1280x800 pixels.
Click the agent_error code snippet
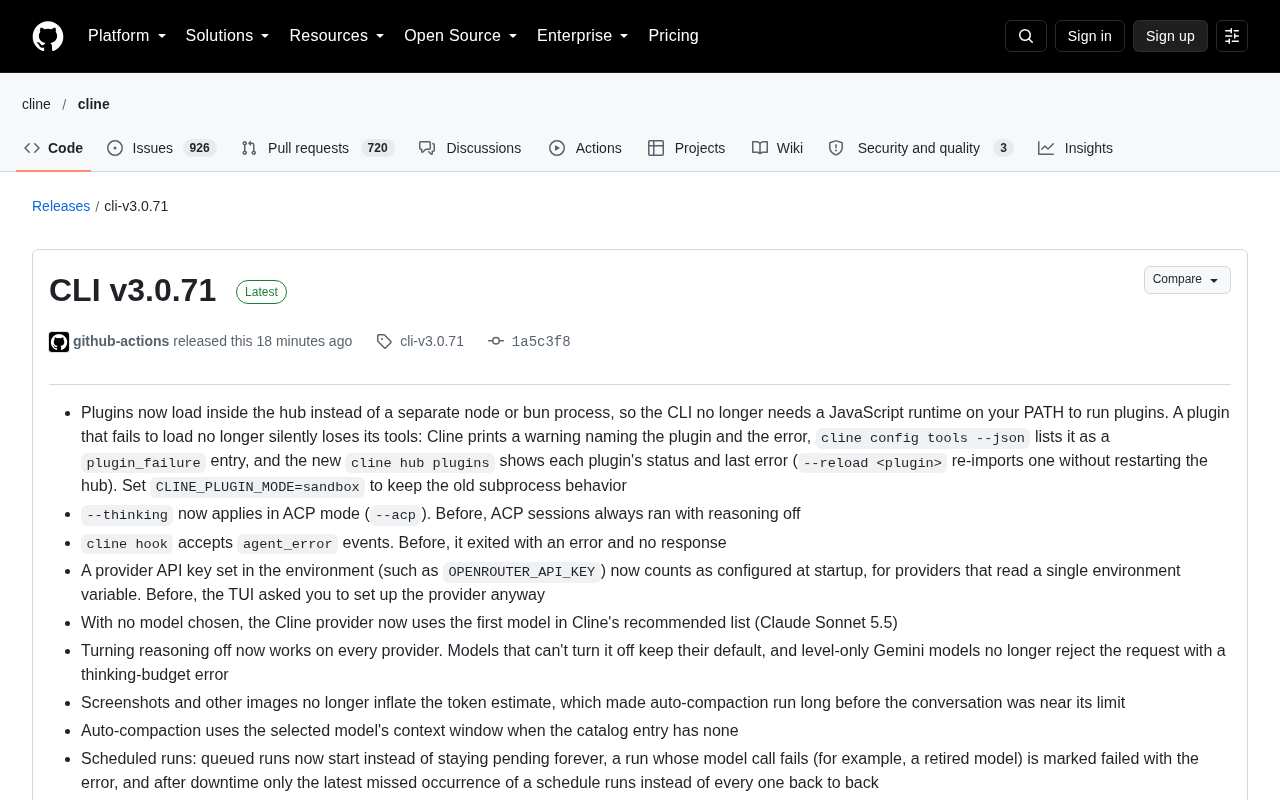287,544
